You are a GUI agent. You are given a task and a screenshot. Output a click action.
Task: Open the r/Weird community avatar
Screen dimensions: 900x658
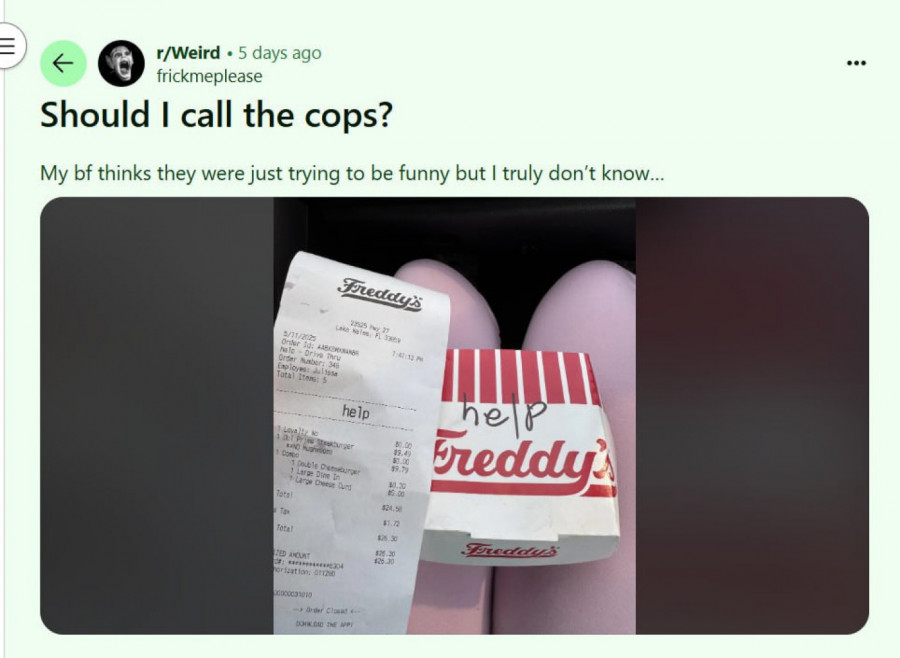pos(121,63)
